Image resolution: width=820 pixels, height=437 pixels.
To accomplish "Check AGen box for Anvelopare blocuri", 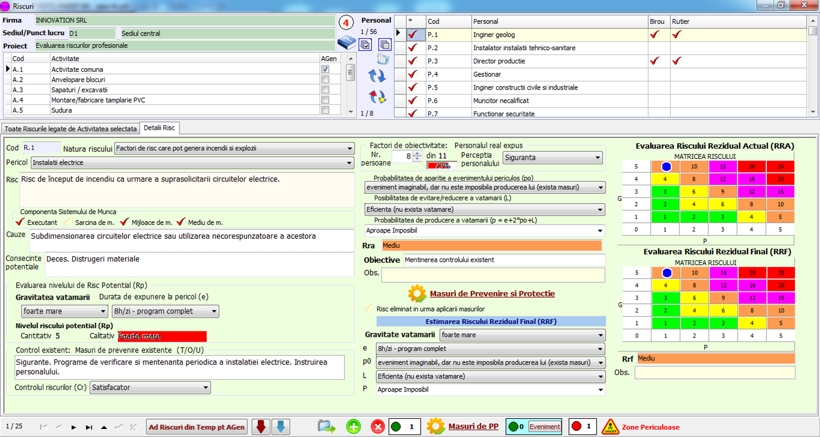I will coord(325,79).
